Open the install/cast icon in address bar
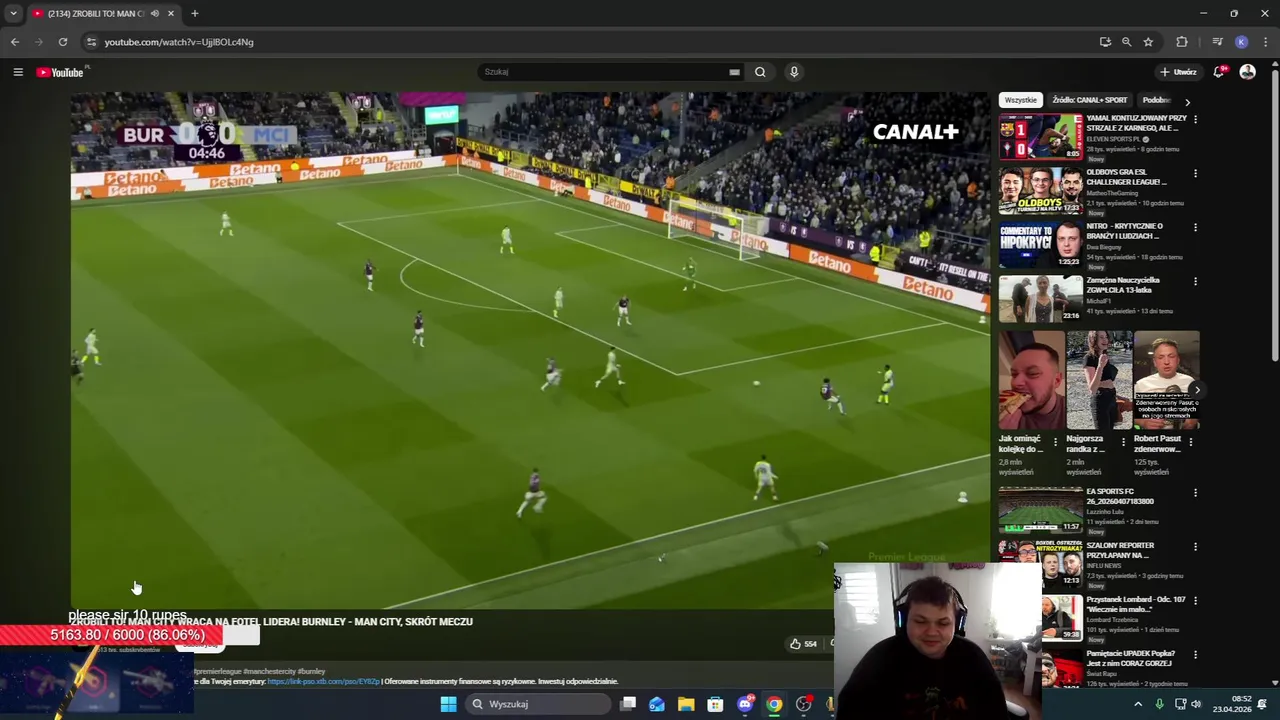The image size is (1280, 720). pos(1105,42)
